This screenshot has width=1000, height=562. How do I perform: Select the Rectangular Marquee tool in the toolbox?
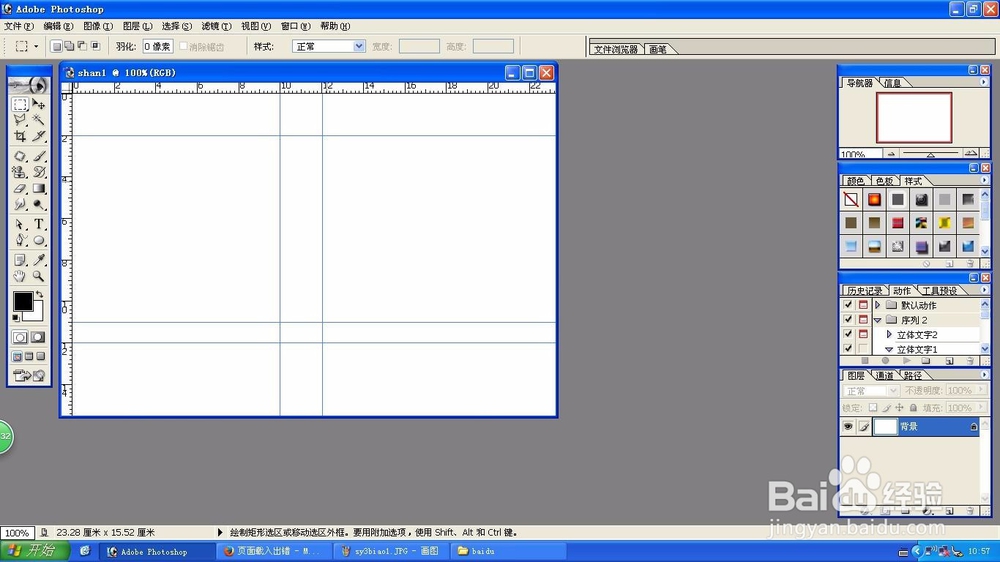(x=20, y=104)
